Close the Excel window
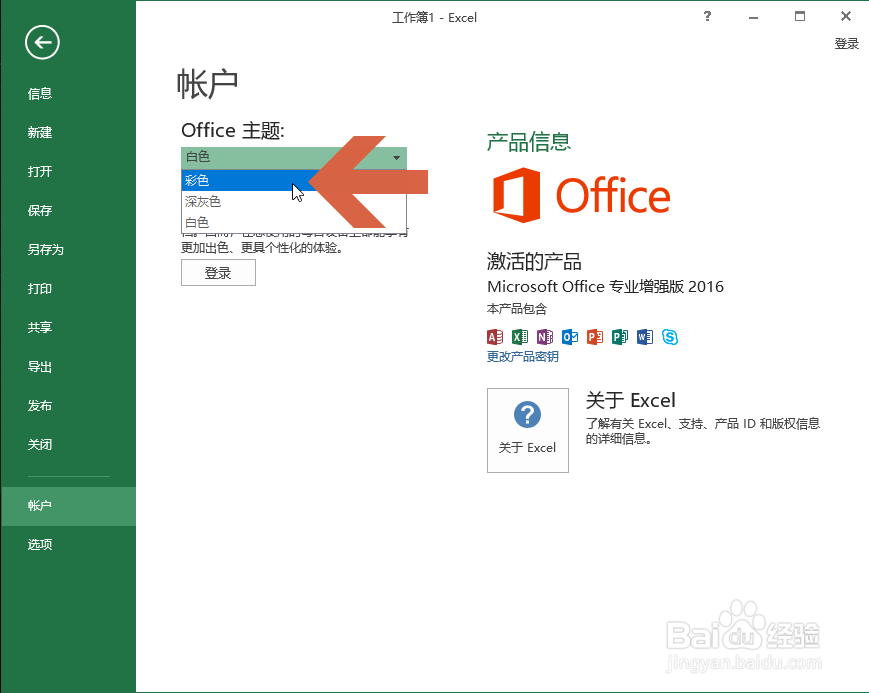The height and width of the screenshot is (693, 869). click(x=846, y=16)
